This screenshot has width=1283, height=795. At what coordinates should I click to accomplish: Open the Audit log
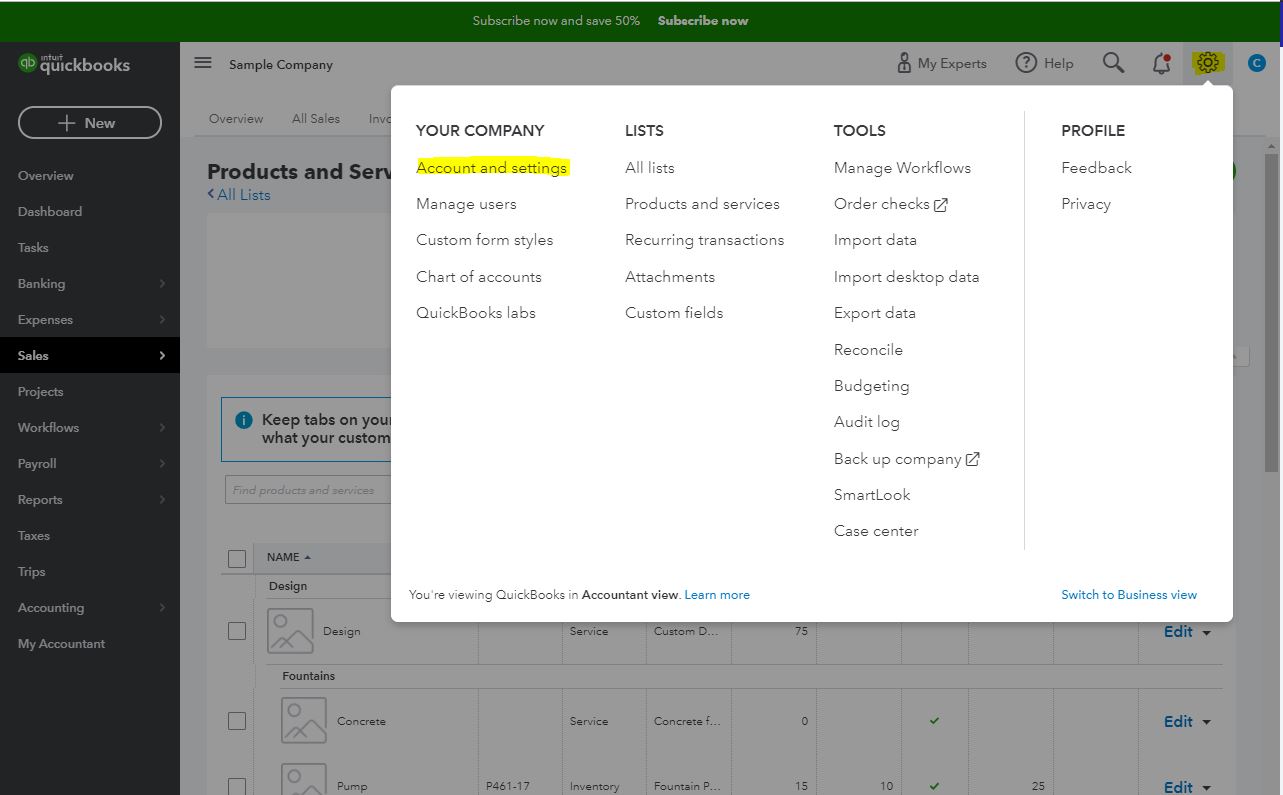pyautogui.click(x=867, y=422)
